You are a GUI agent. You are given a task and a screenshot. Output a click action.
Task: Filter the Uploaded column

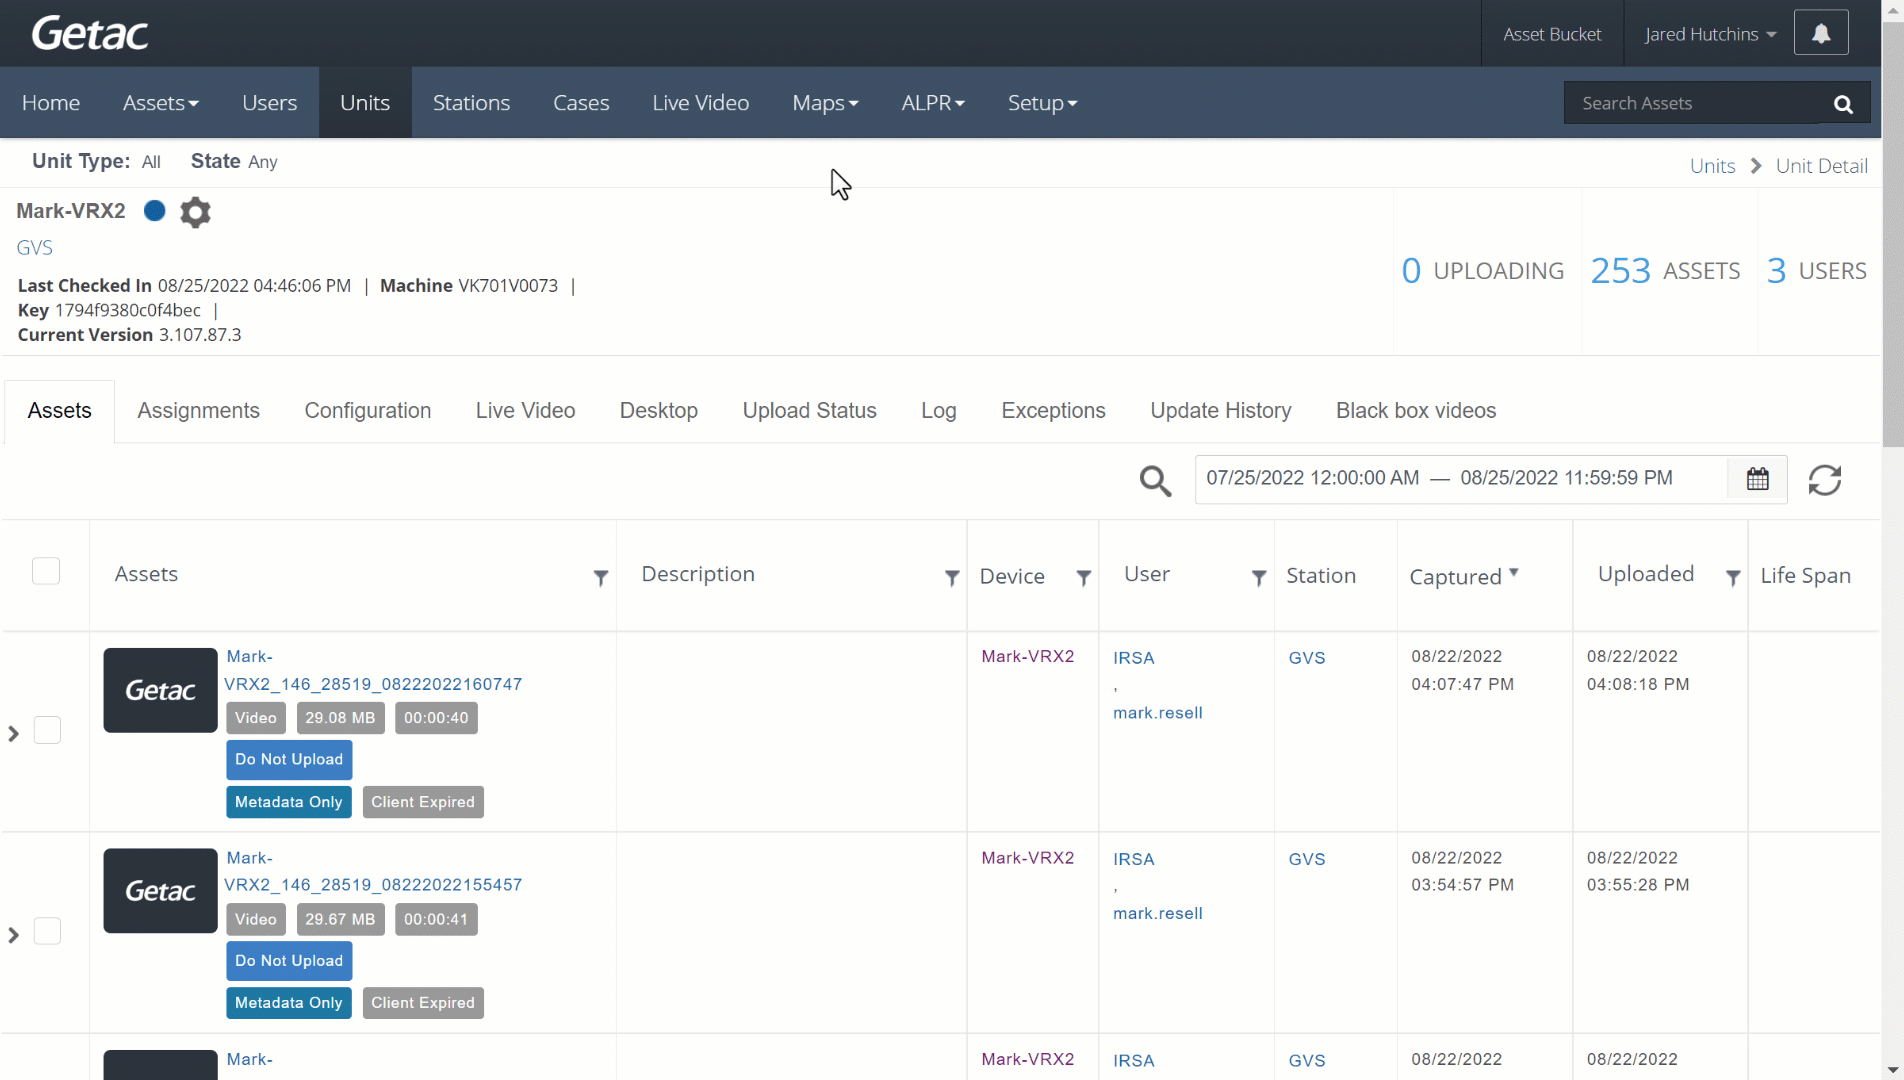point(1733,578)
